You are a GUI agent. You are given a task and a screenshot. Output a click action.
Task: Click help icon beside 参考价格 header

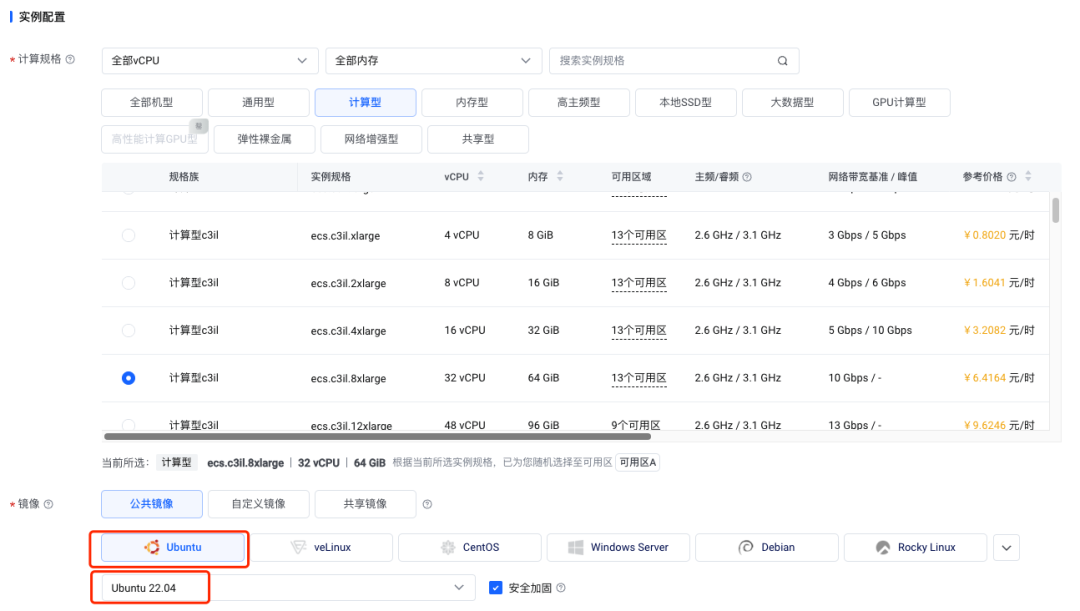click(1012, 177)
